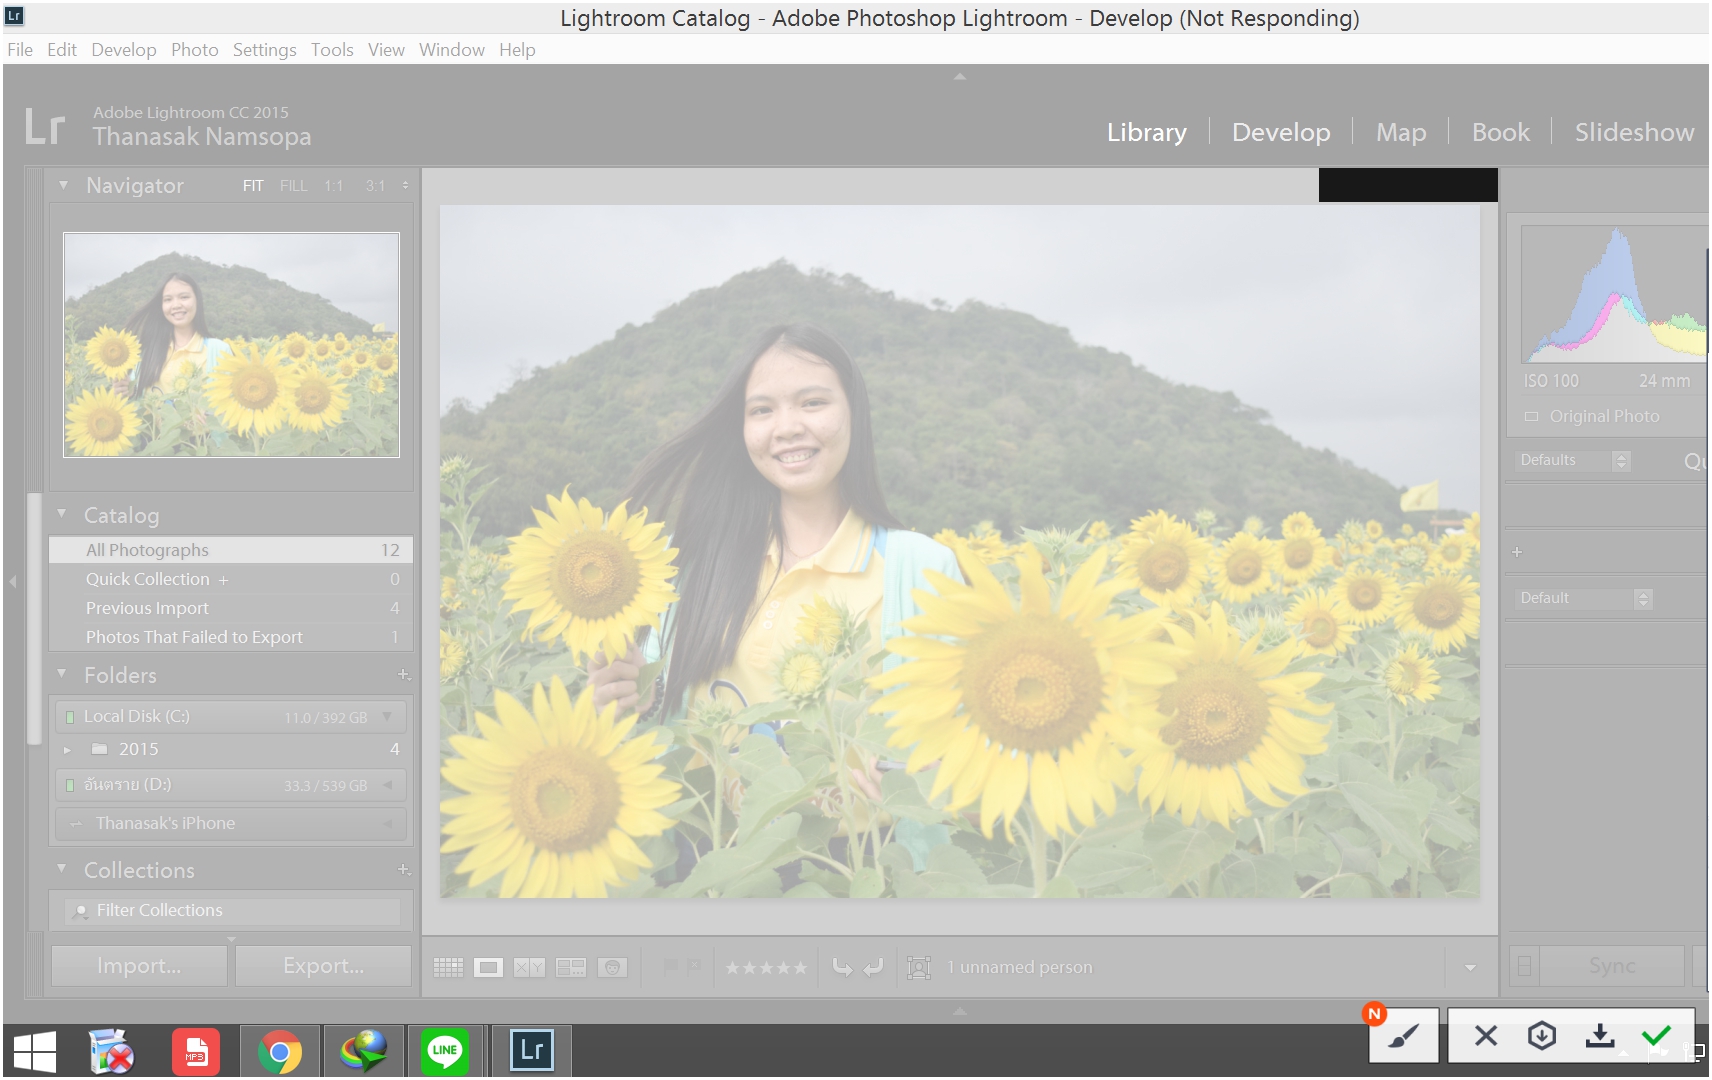Image resolution: width=1712 pixels, height=1080 pixels.
Task: Collapse Local Disk (C:) volume
Action: coord(388,716)
